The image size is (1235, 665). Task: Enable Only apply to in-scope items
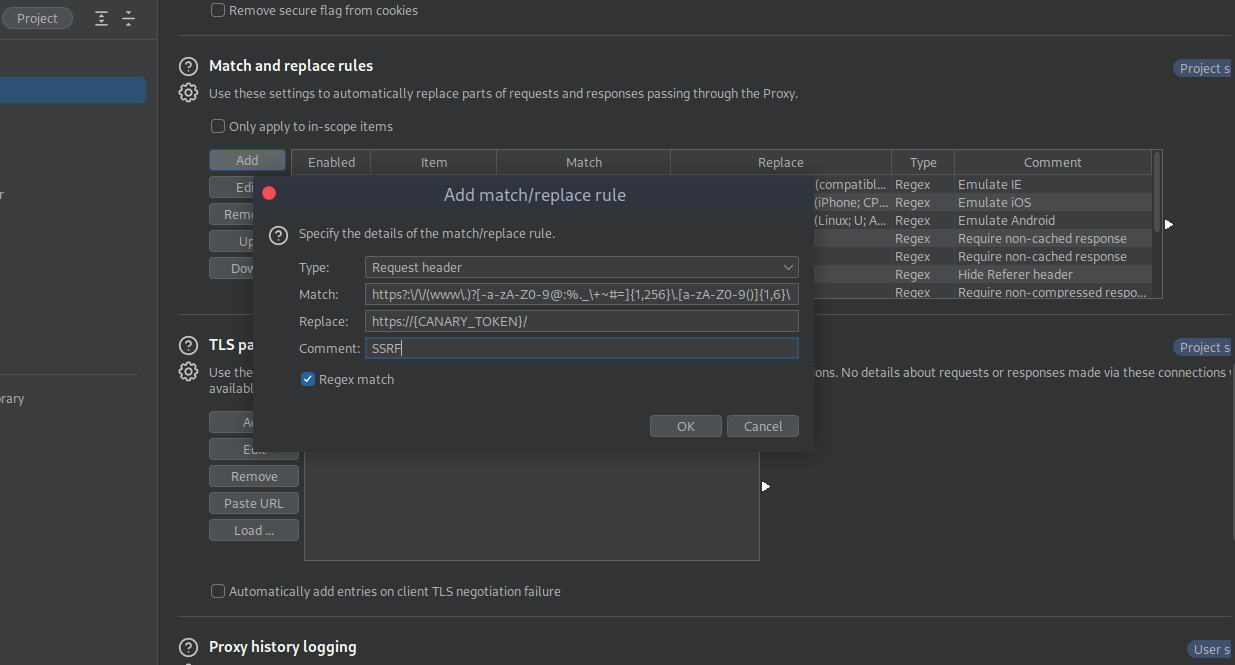pyautogui.click(x=218, y=126)
